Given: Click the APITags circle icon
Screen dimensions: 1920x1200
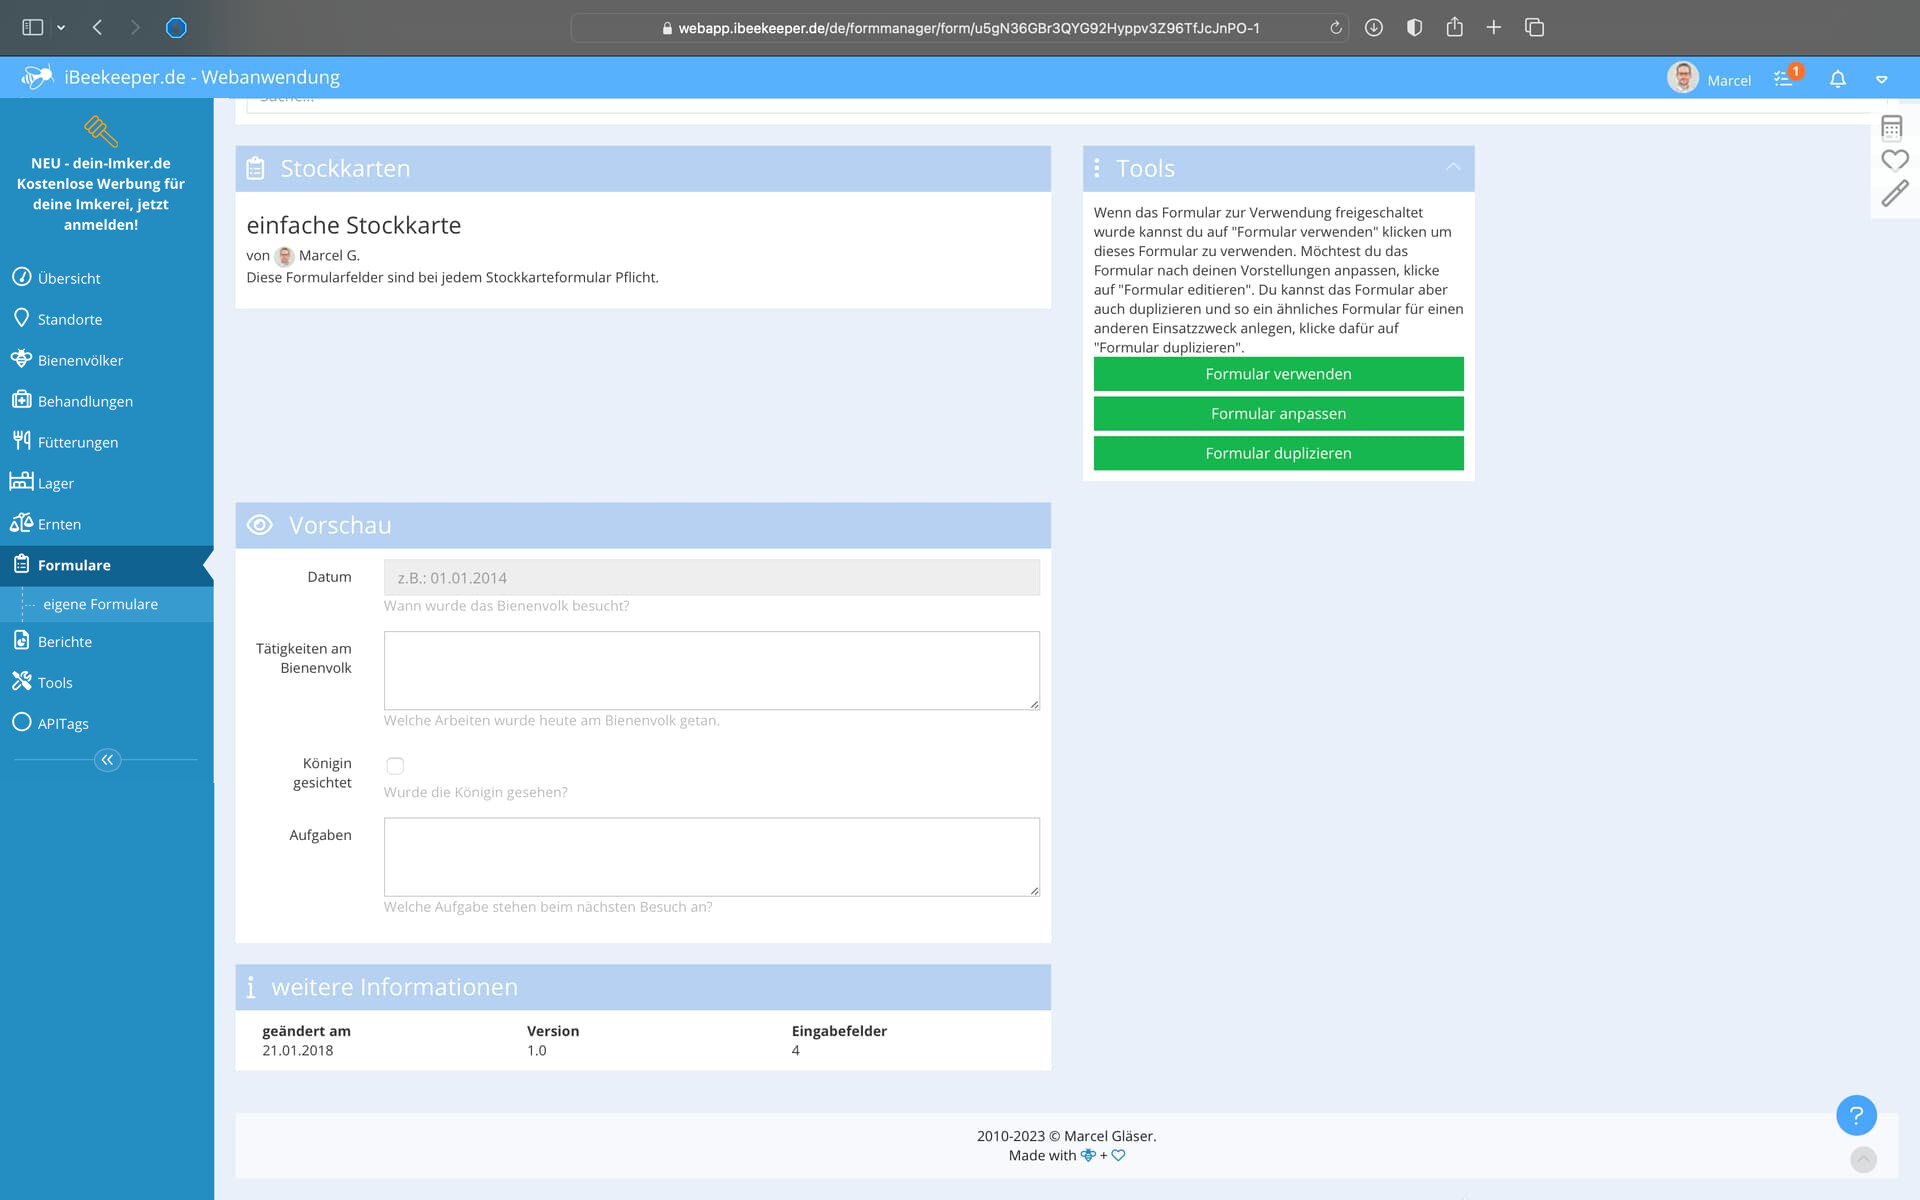Looking at the screenshot, I should click(x=21, y=722).
